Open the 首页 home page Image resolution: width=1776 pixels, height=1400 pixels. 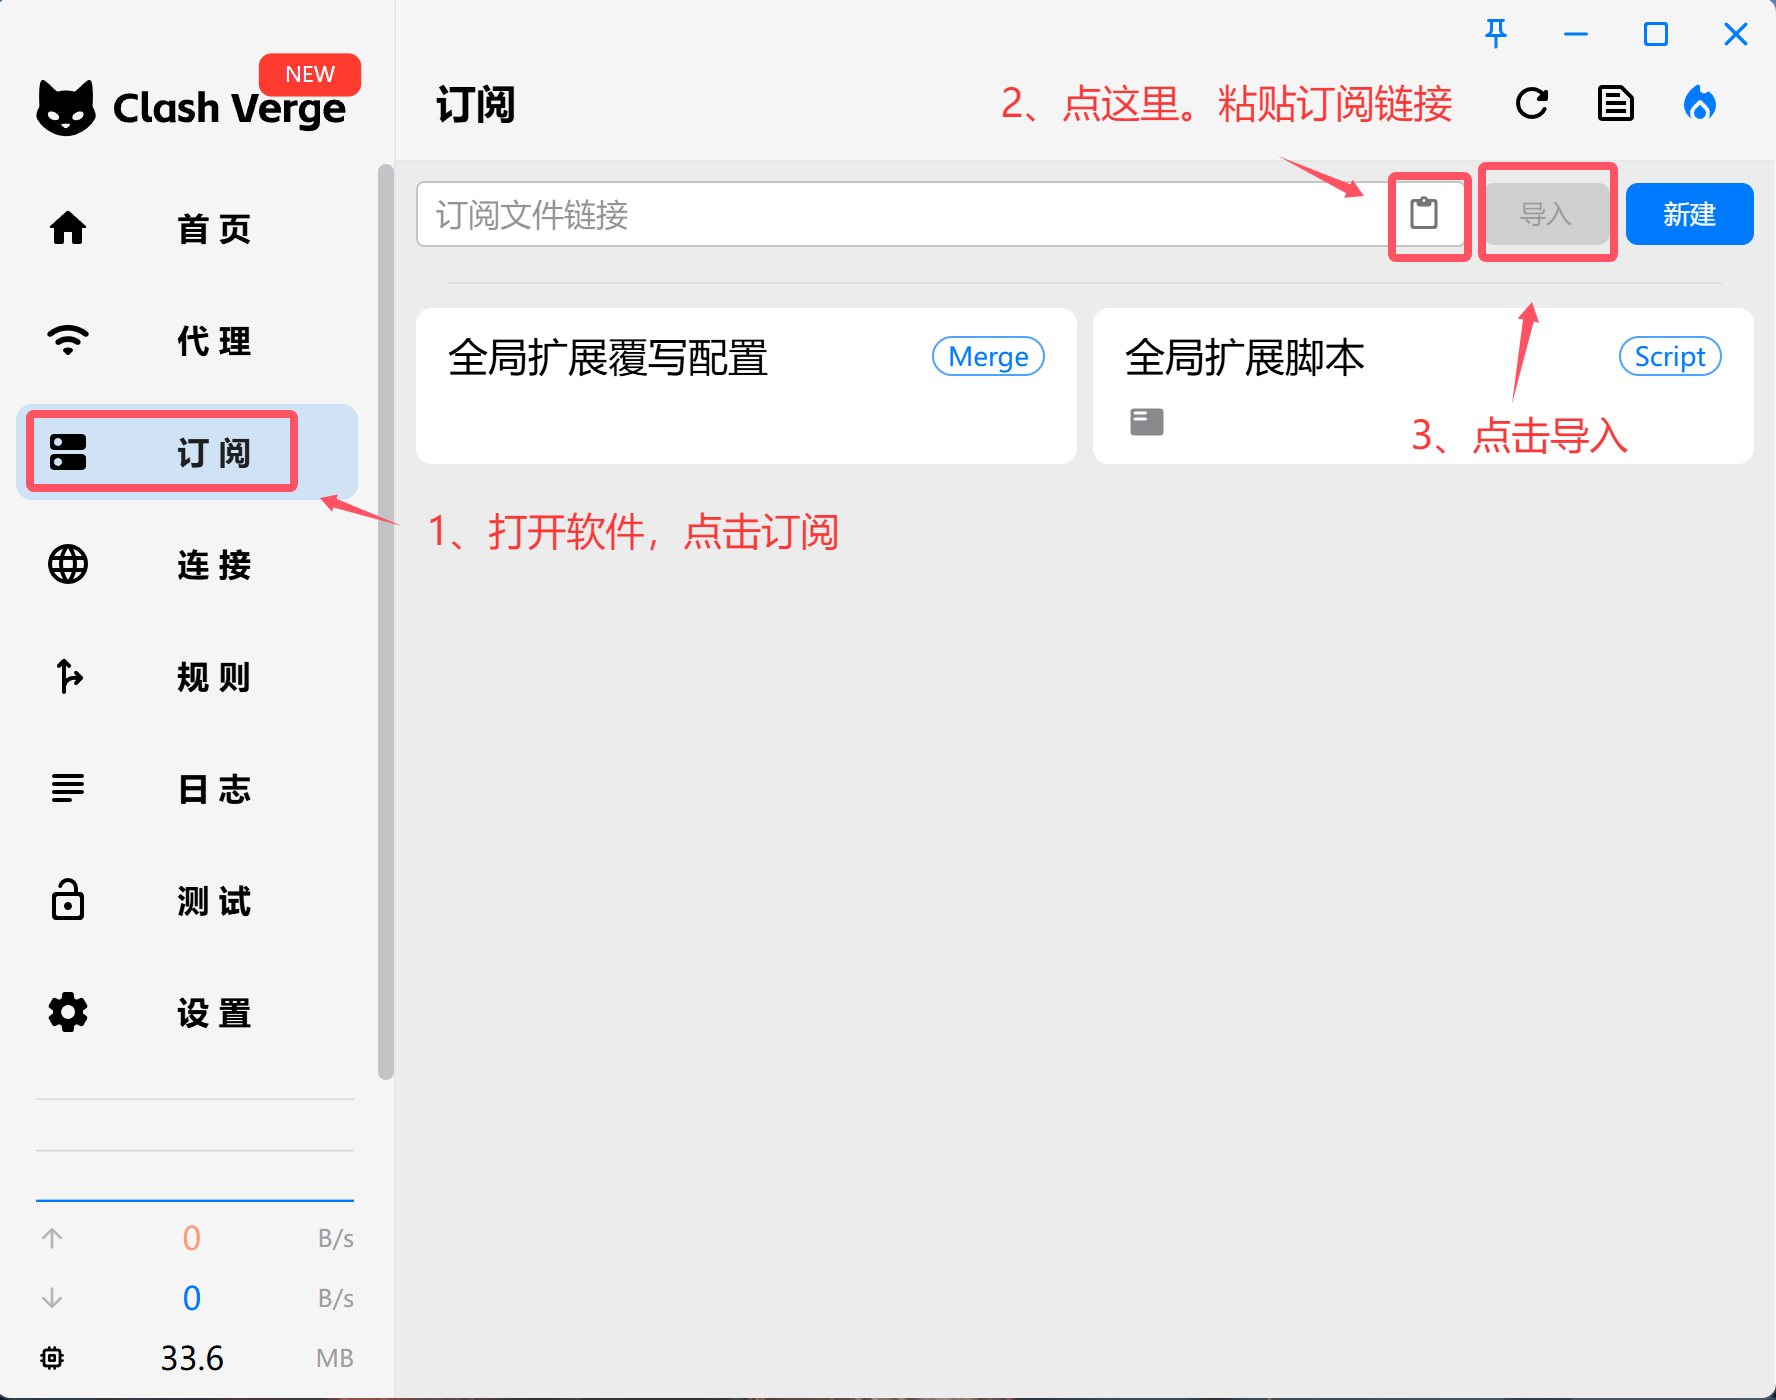coord(193,229)
